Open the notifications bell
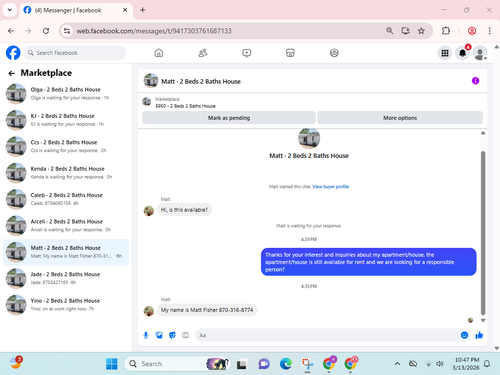This screenshot has width=500, height=375. pyautogui.click(x=463, y=53)
